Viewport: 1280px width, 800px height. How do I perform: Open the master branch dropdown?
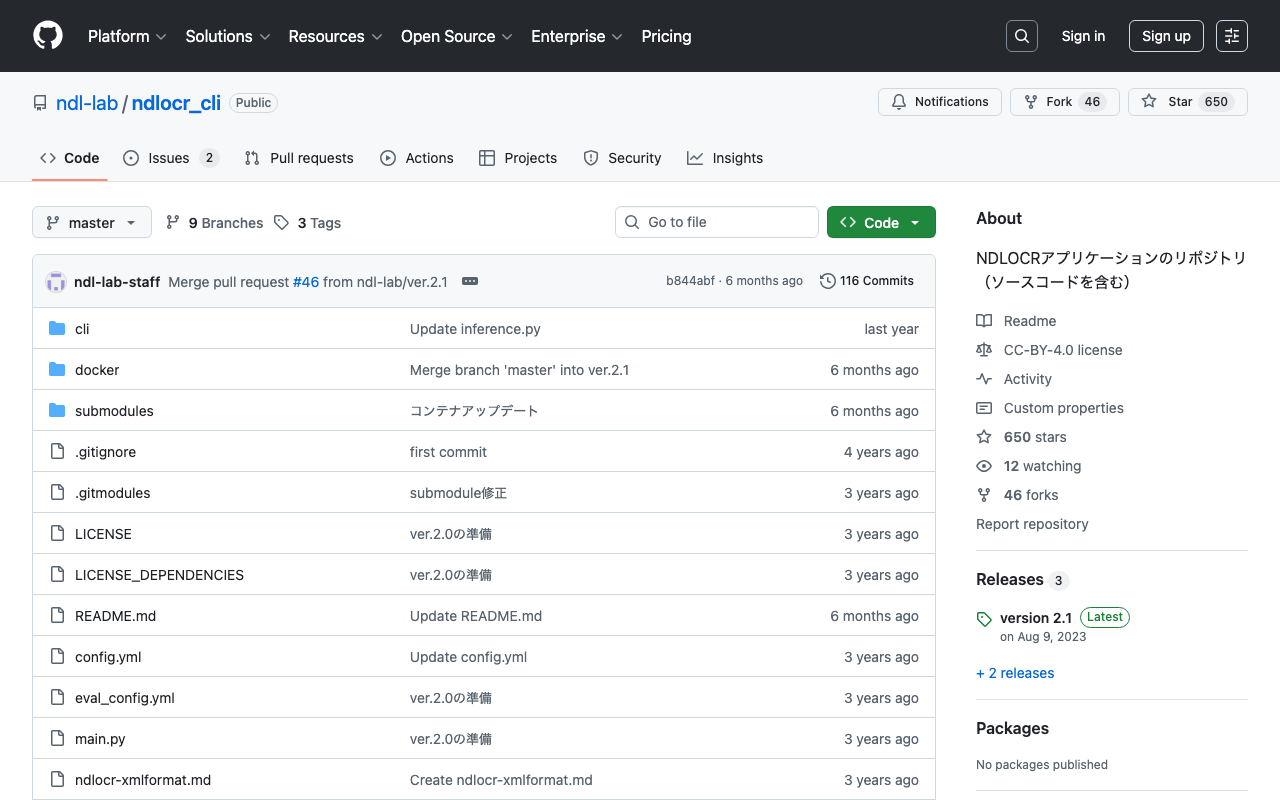click(92, 223)
